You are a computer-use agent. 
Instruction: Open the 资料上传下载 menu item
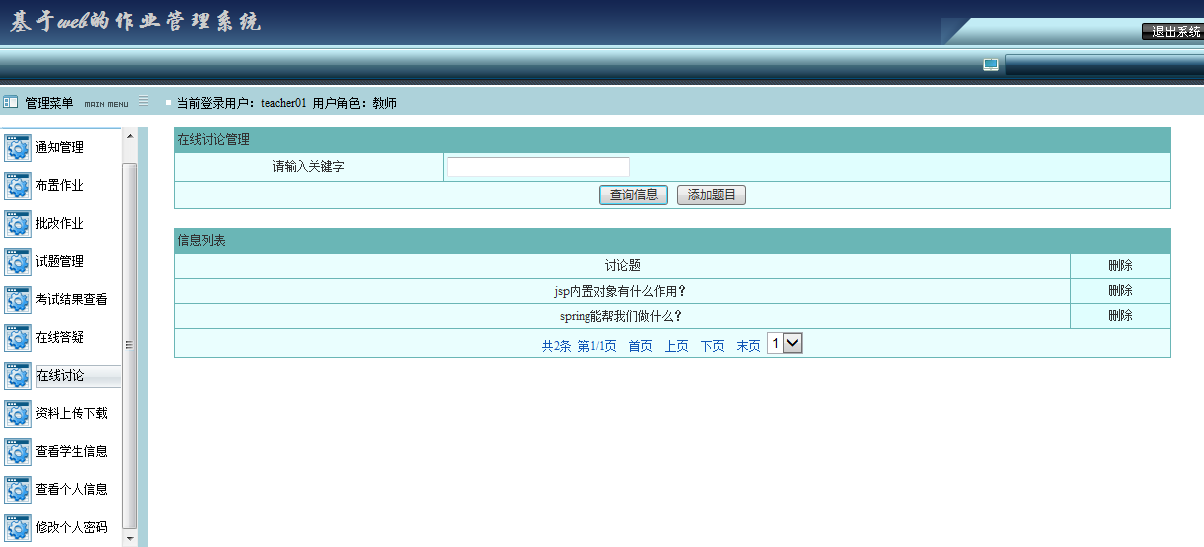tap(71, 414)
